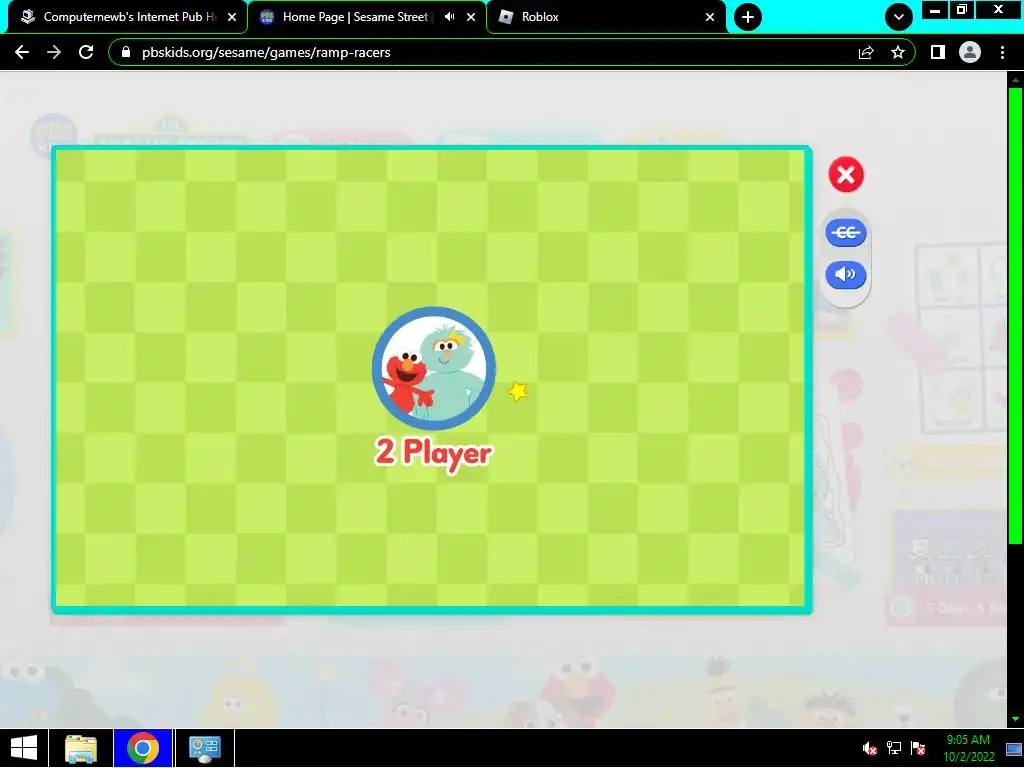Minimize the Chrome window
Screen dimensions: 1024x768
[x=935, y=10]
